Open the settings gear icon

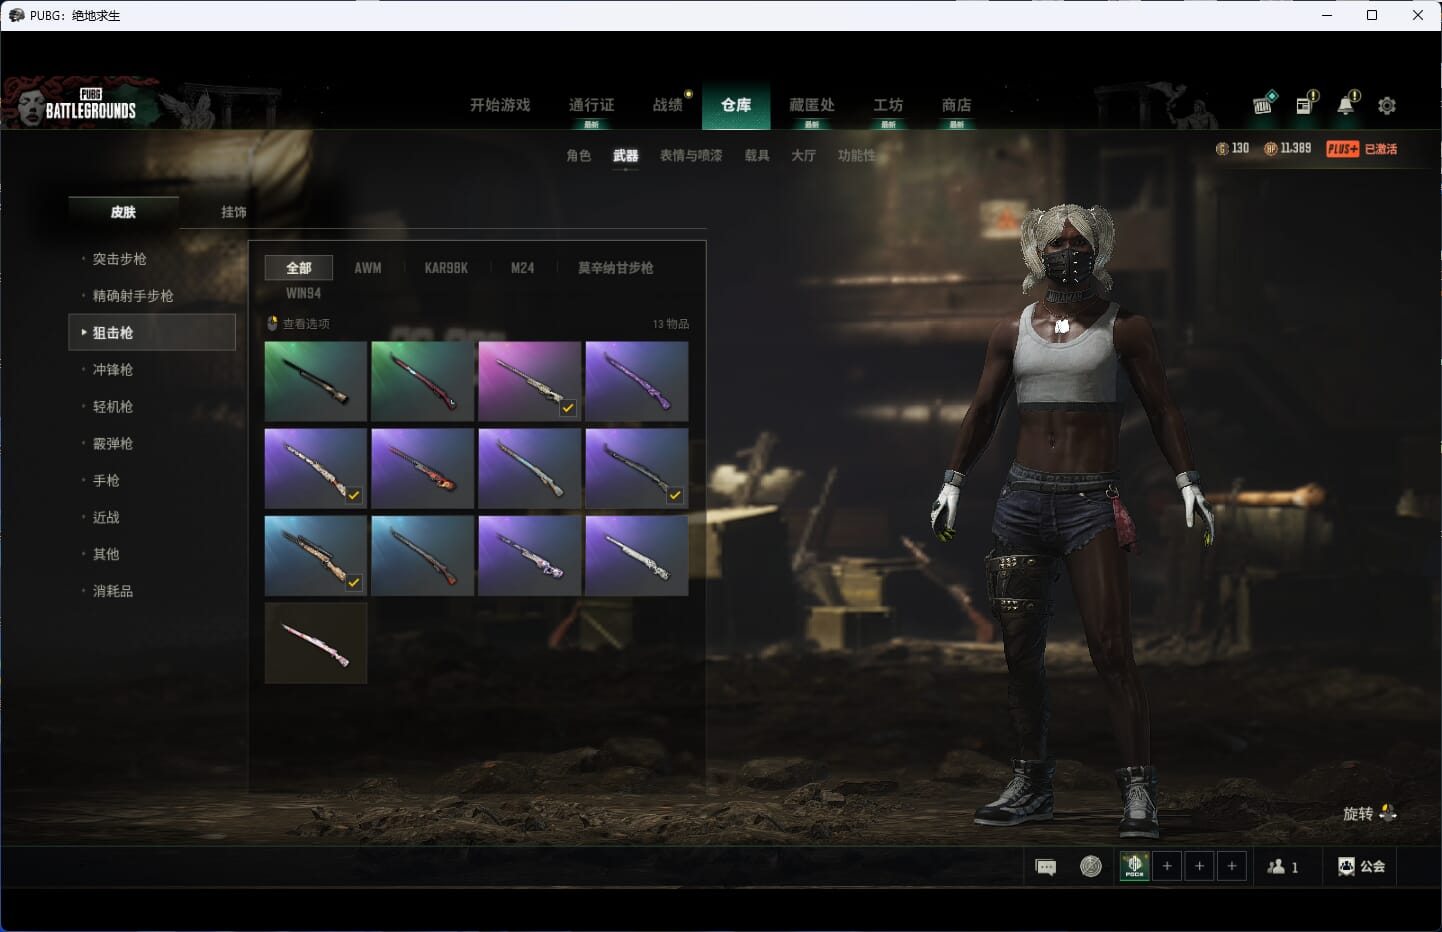pos(1387,105)
